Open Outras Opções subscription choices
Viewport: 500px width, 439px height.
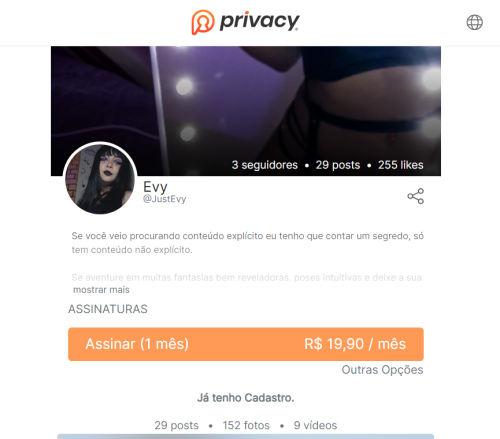pos(382,370)
